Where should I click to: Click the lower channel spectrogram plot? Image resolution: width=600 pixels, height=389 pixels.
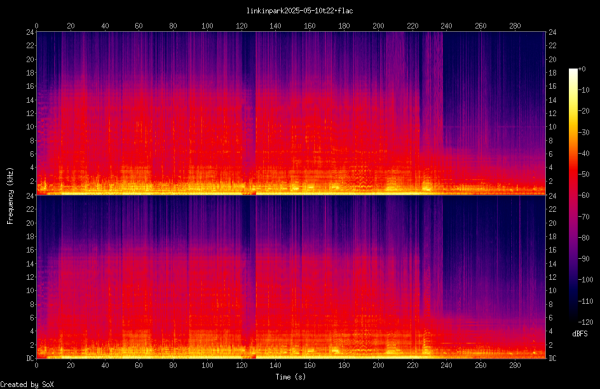[x=291, y=277]
